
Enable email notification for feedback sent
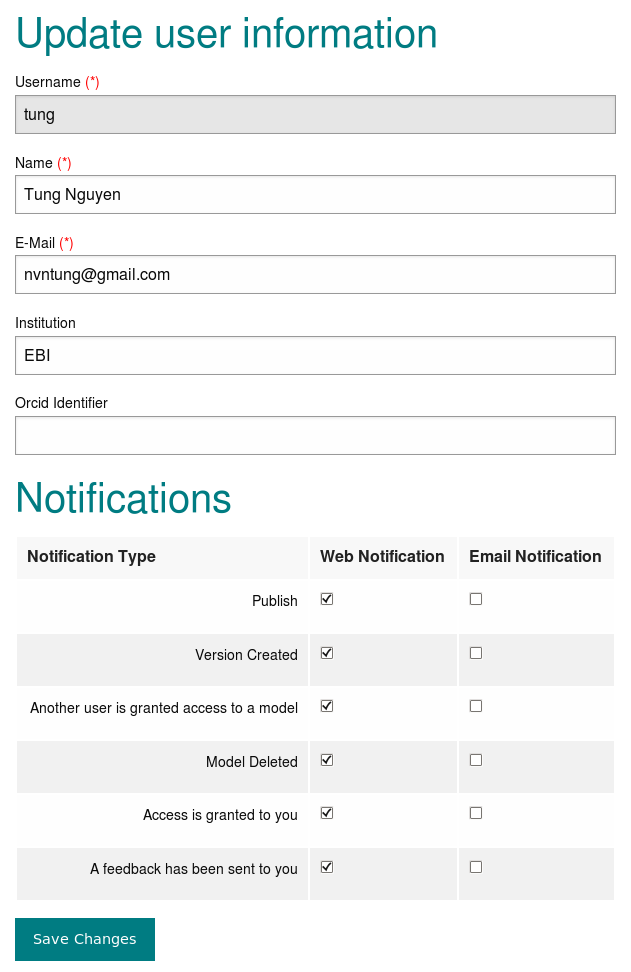pyautogui.click(x=475, y=866)
